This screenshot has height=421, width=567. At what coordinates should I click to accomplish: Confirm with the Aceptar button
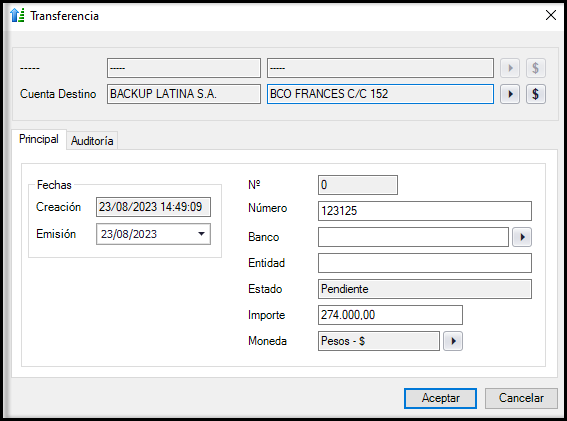point(440,398)
